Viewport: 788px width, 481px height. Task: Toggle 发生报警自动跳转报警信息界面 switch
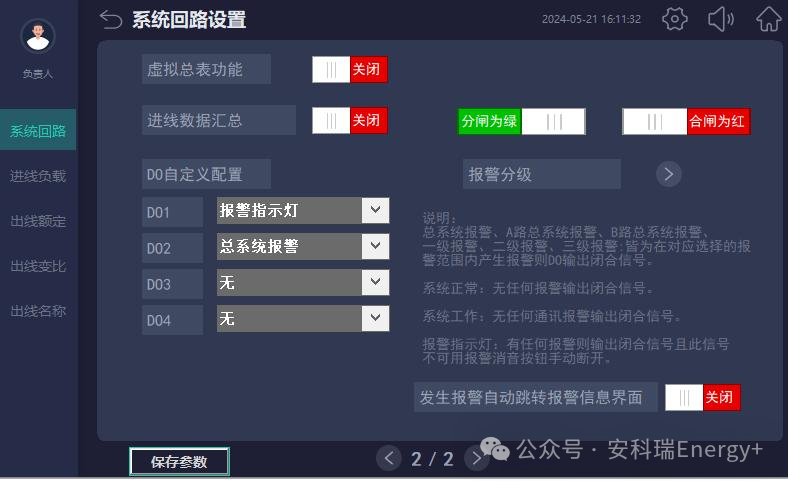coord(703,398)
